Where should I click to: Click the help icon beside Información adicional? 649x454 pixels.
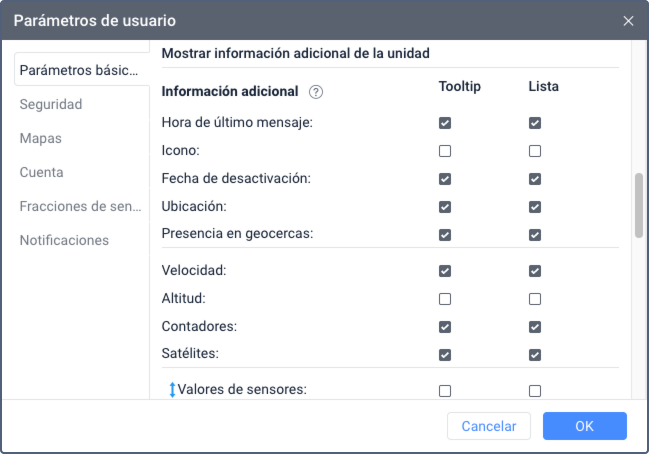pyautogui.click(x=316, y=92)
